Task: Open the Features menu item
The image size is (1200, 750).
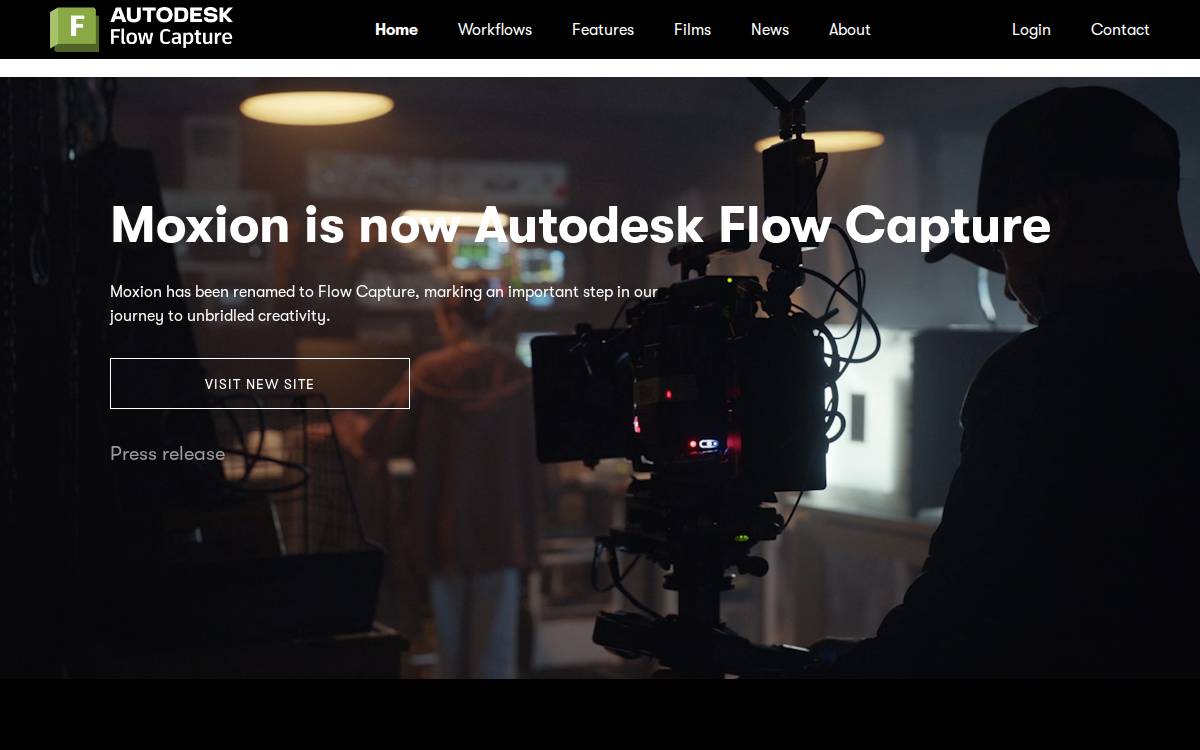Action: (603, 30)
